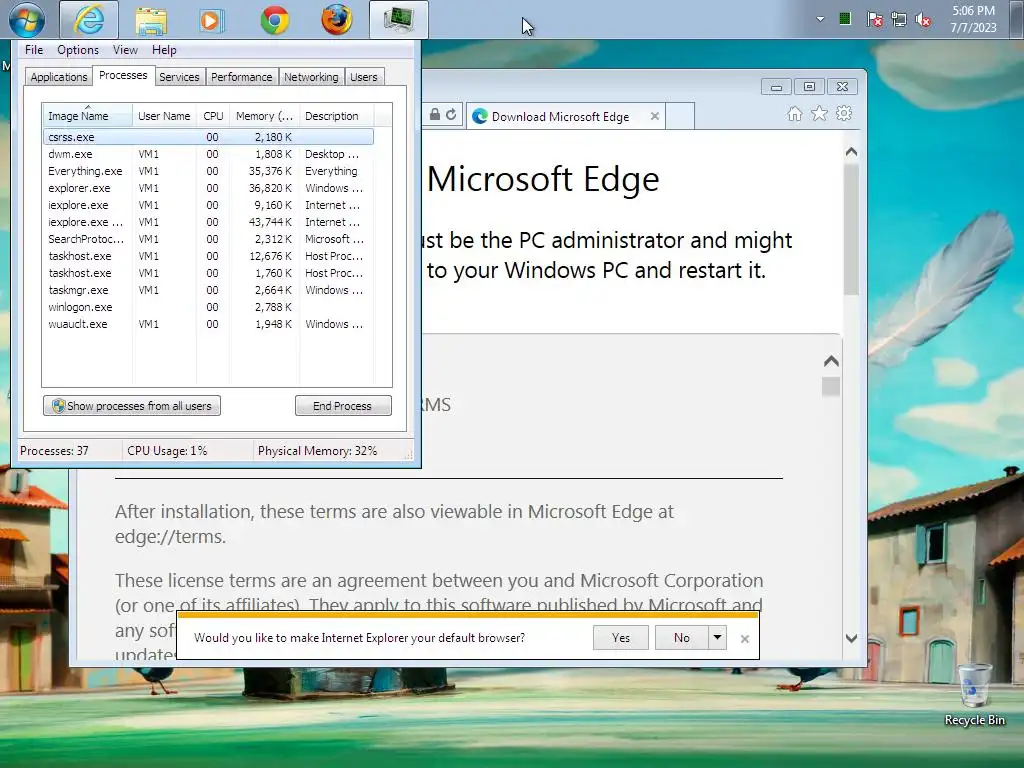Select taskhost.exe row using 12,676 K
Screen dimensions: 1024x768
tap(208, 256)
